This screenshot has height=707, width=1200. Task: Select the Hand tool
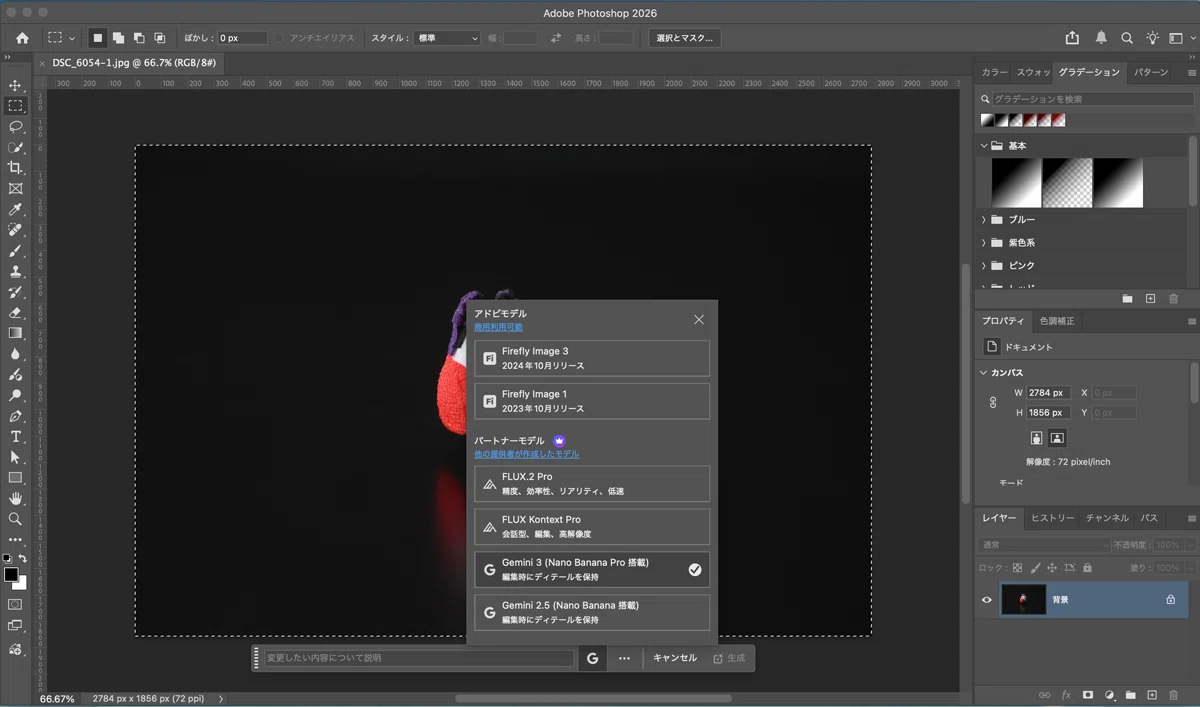15,498
